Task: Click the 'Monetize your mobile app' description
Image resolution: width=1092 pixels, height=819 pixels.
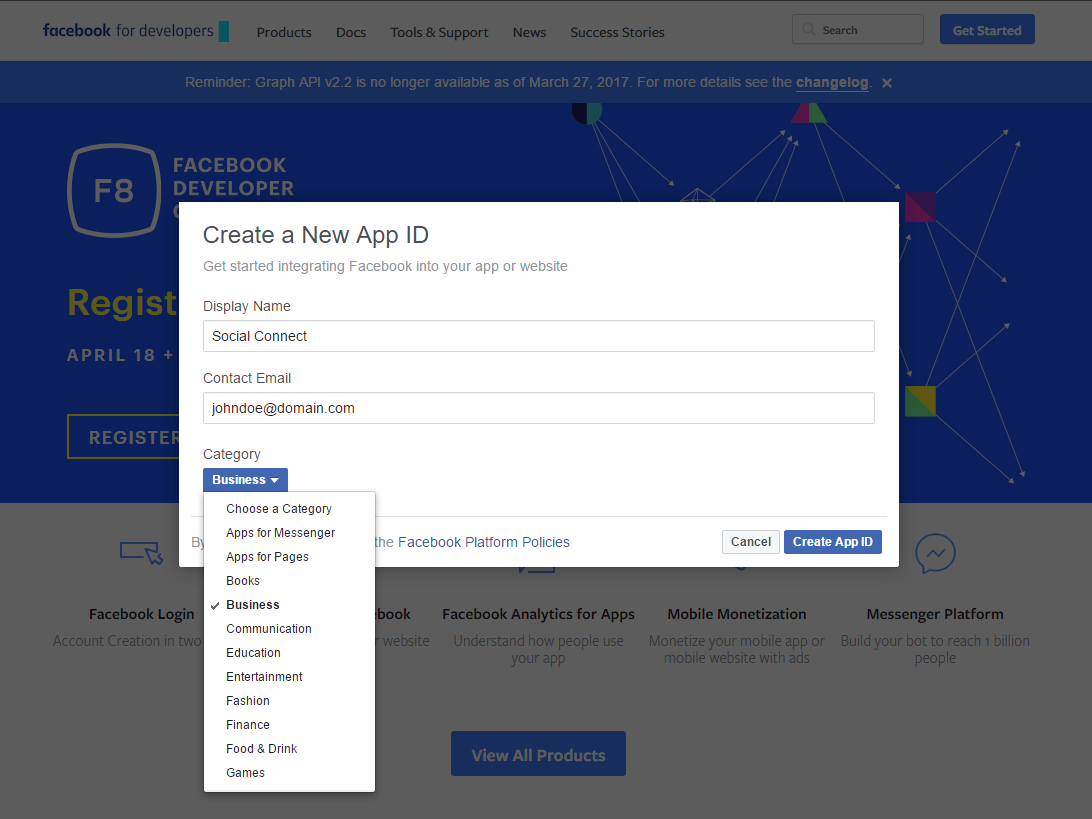Action: click(737, 649)
